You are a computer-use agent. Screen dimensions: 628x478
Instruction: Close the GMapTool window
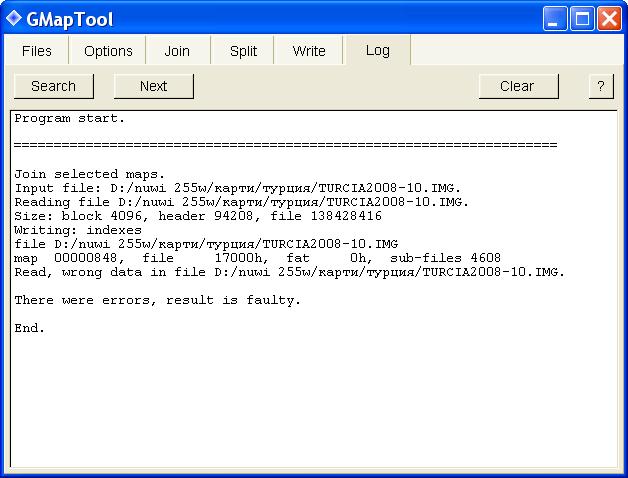pos(609,18)
